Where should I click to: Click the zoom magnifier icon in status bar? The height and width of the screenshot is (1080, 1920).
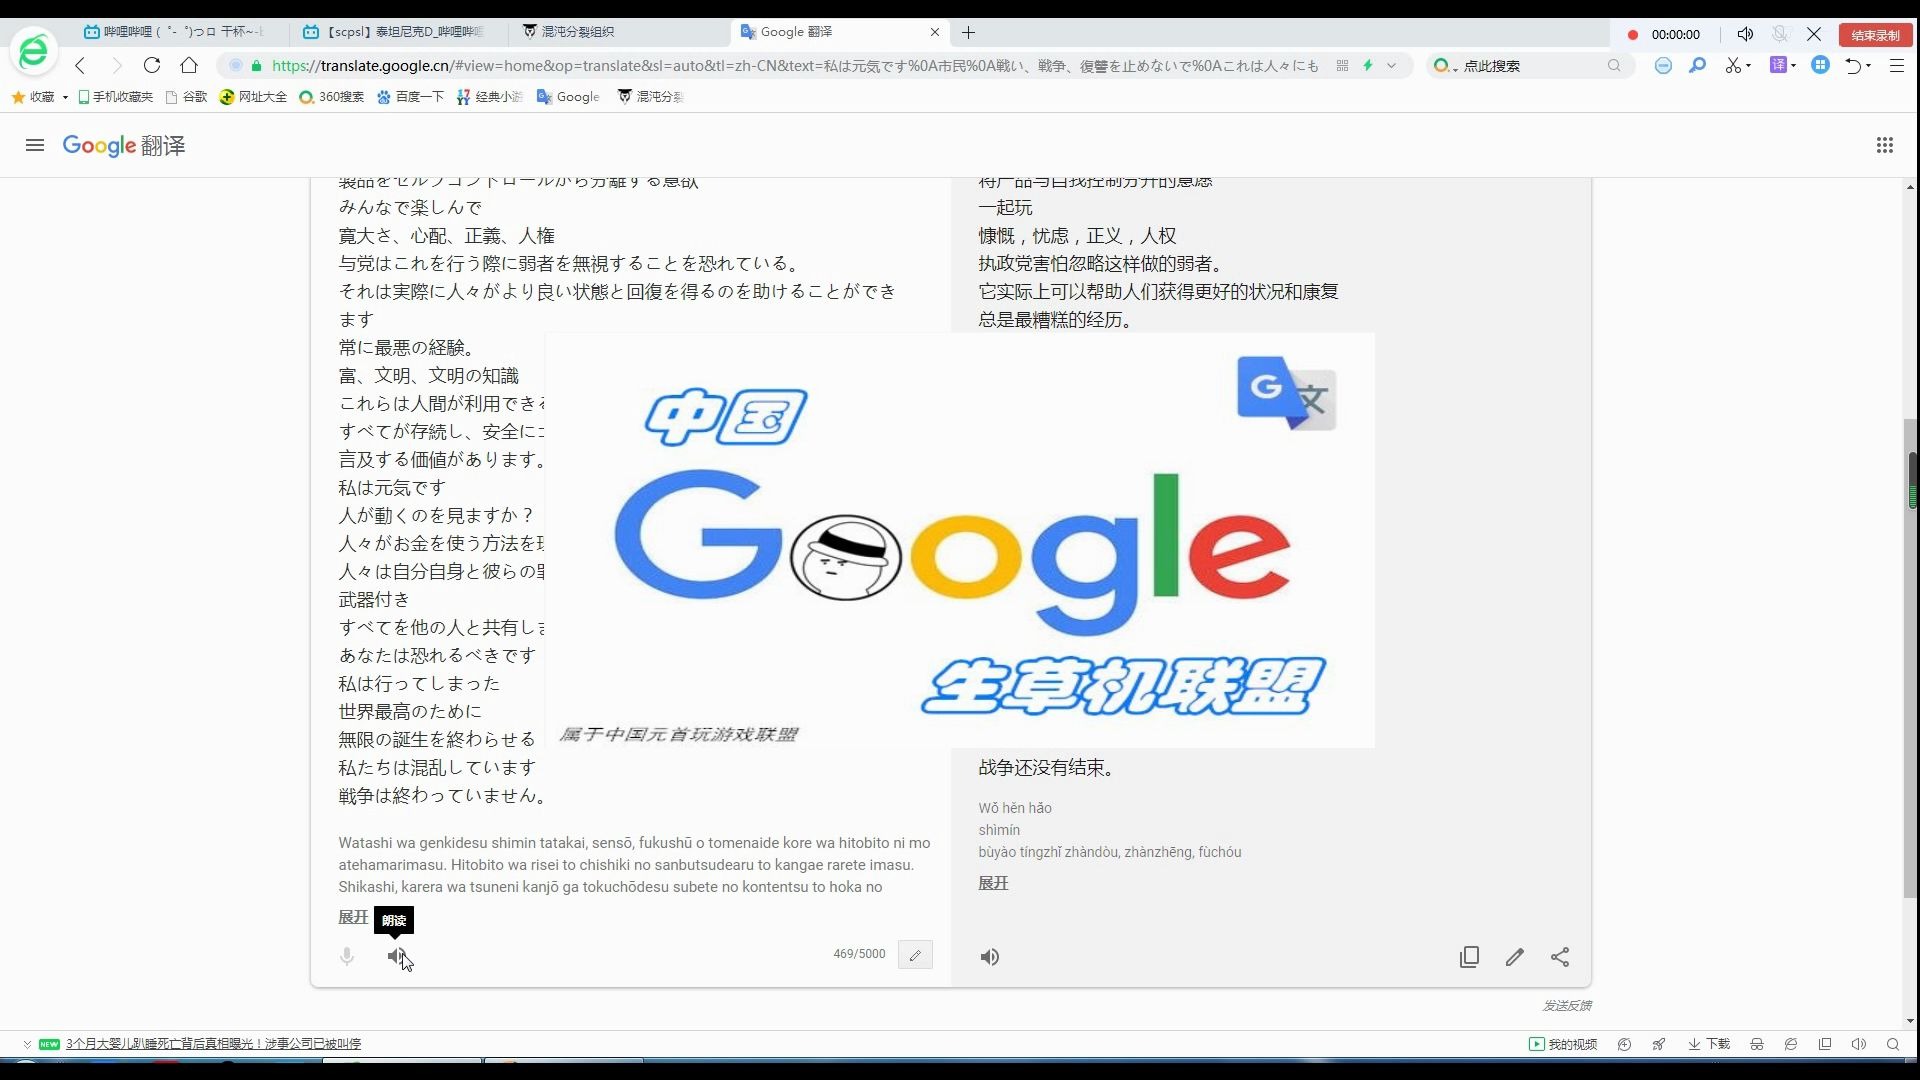(x=1893, y=1044)
